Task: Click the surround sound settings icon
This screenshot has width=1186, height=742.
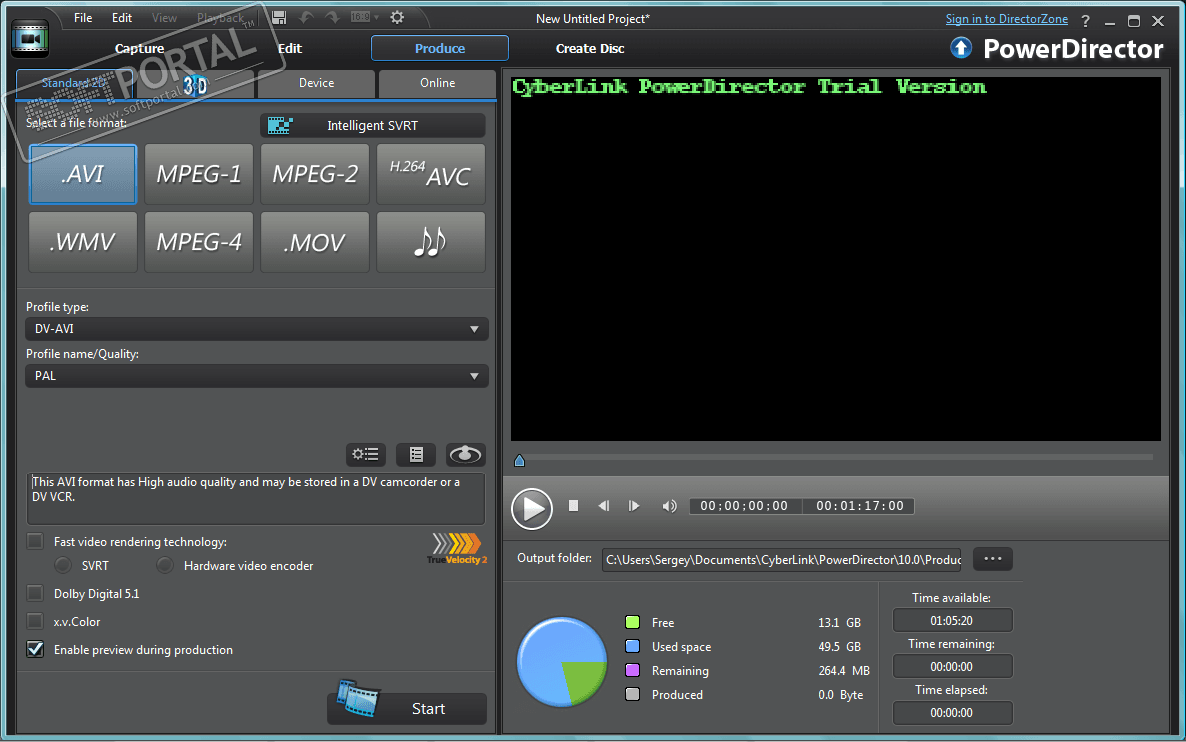Action: click(465, 455)
